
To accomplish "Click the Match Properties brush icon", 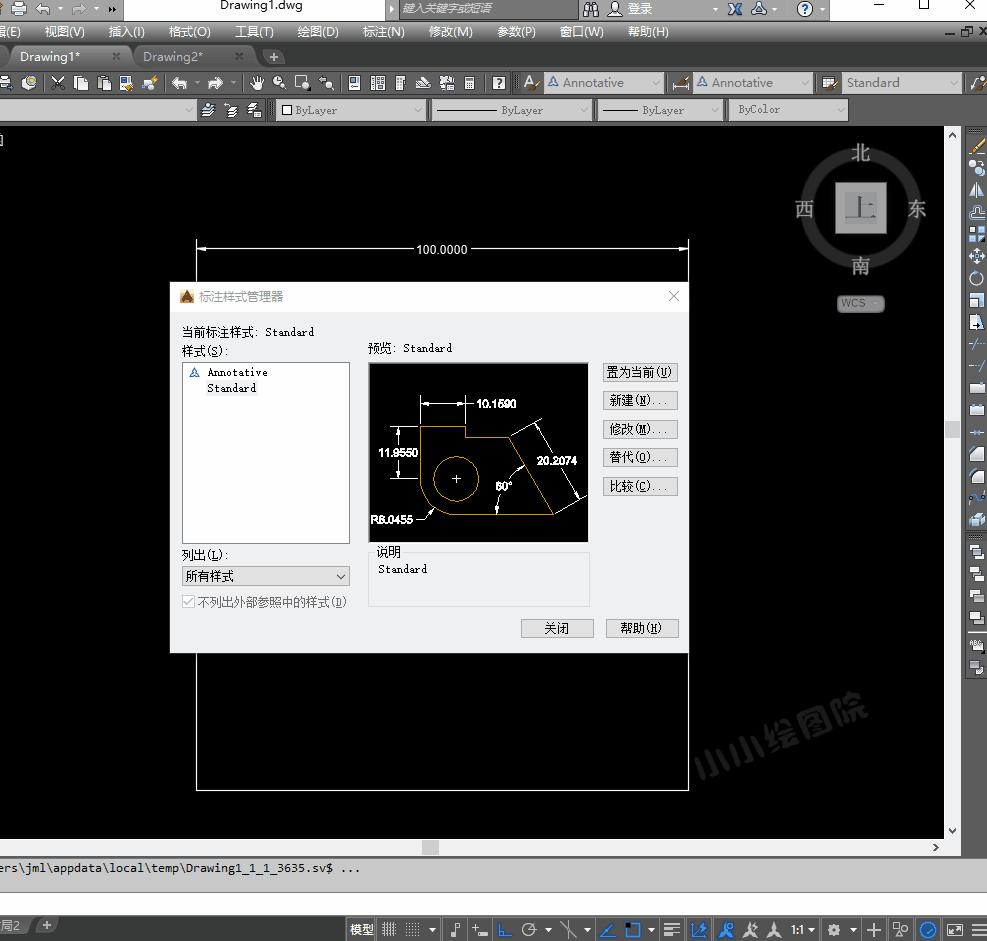I will point(151,83).
